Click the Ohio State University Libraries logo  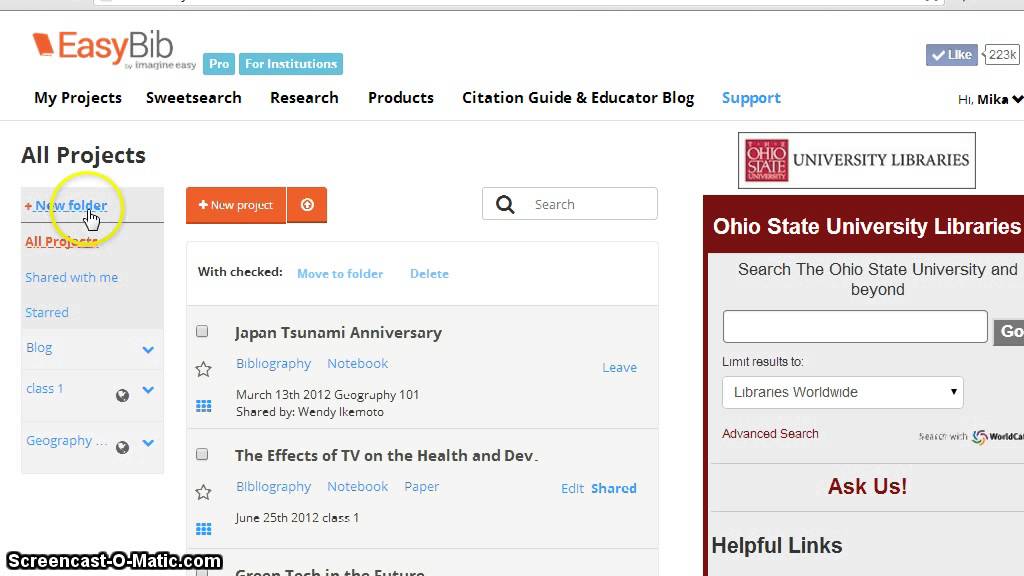pyautogui.click(x=857, y=160)
